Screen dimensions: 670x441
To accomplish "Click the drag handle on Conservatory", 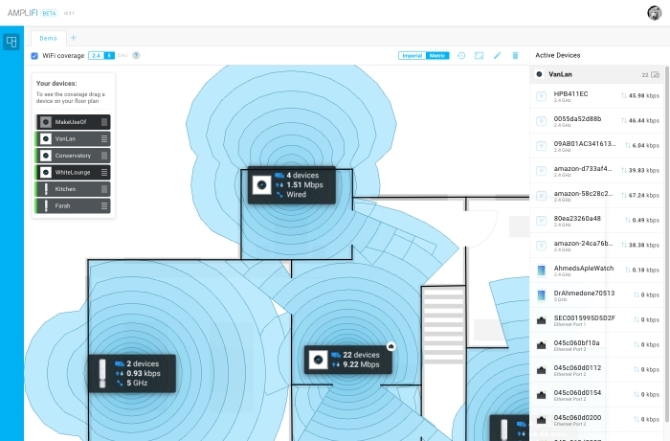I will [104, 156].
